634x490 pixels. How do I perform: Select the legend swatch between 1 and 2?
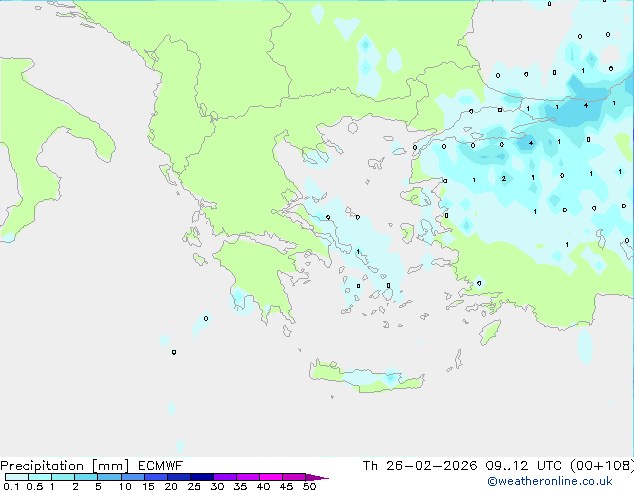(62, 478)
